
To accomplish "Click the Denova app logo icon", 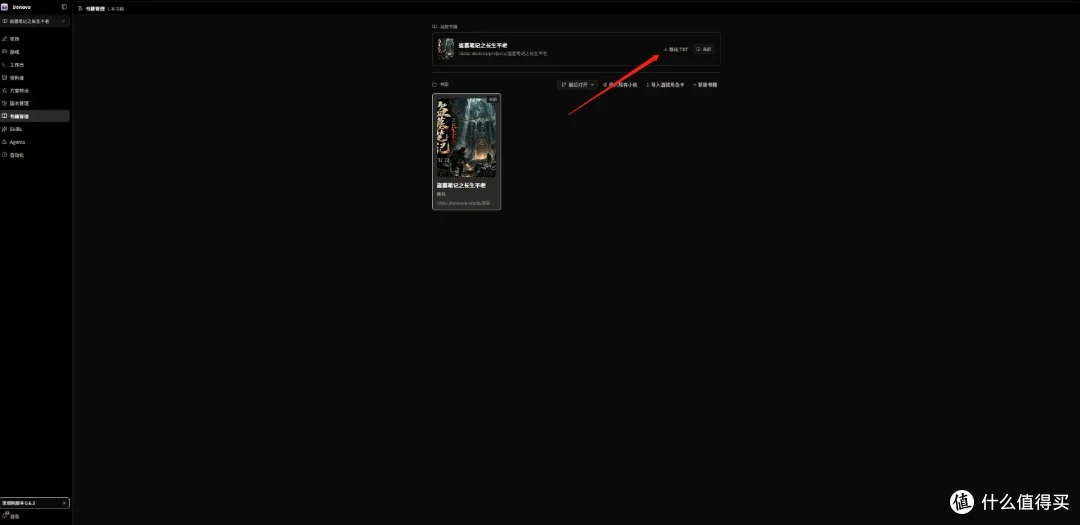I will tap(4, 7).
